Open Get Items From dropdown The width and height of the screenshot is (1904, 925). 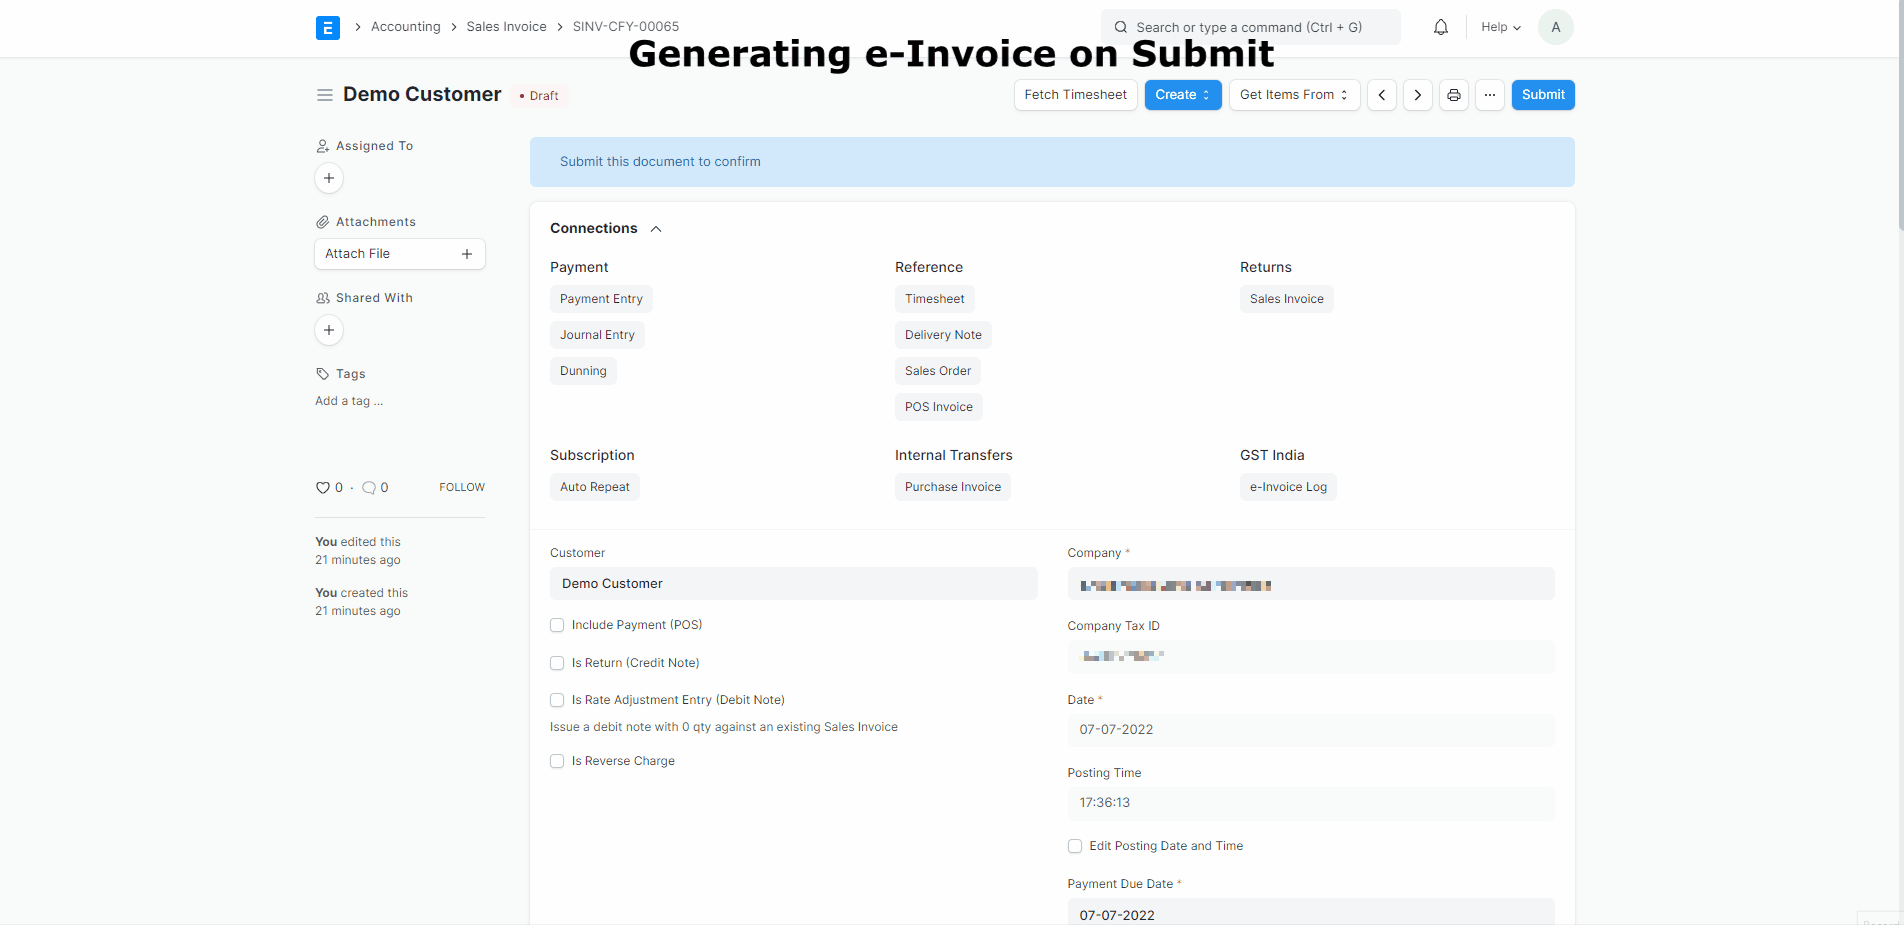tap(1294, 95)
